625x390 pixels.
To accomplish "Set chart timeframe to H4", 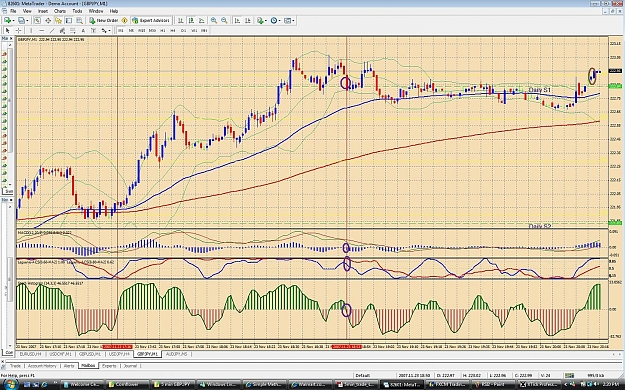I will click(173, 30).
